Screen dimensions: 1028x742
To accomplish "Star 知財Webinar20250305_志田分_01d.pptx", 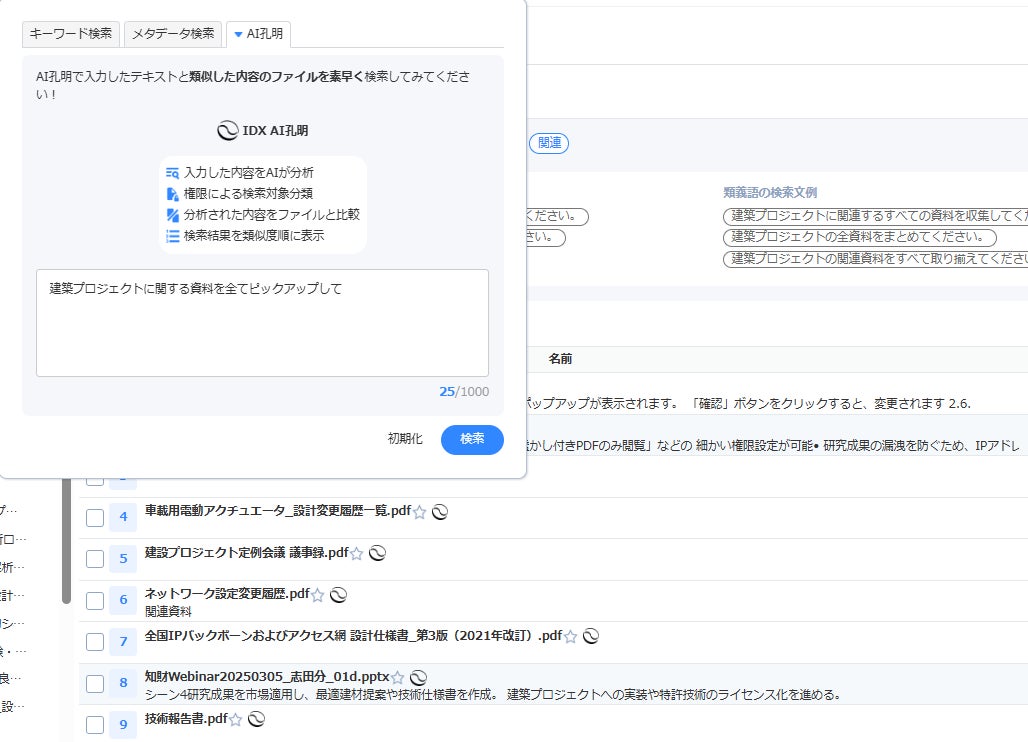I will pos(397,678).
